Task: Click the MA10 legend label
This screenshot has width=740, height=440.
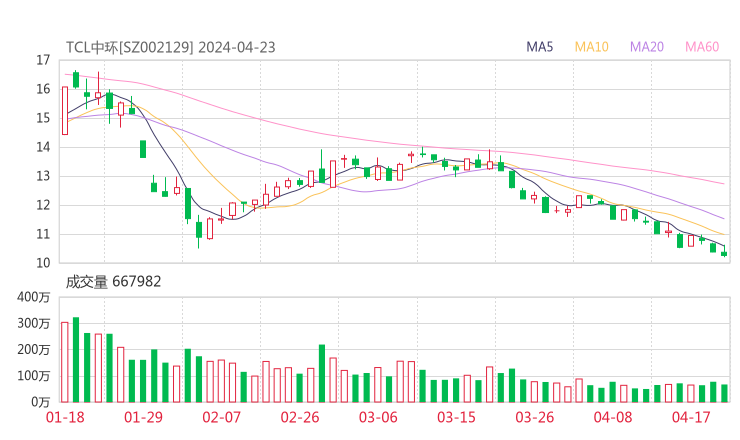Action: [x=591, y=47]
